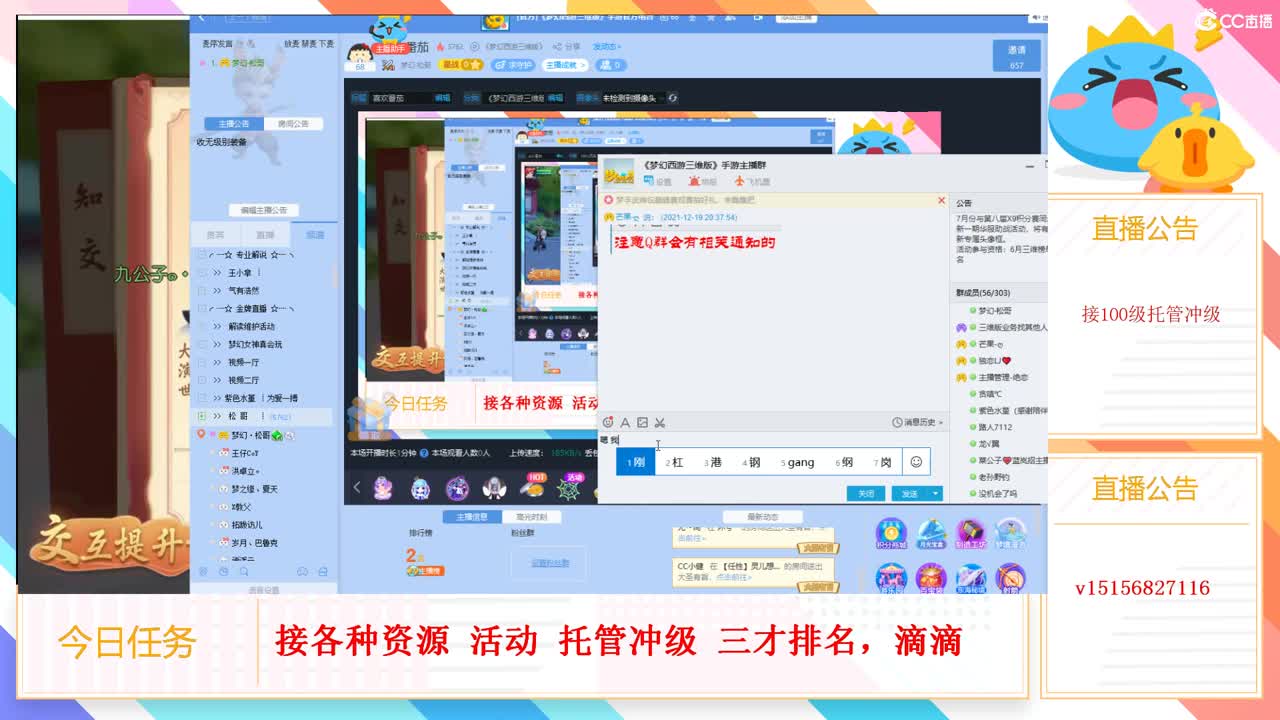This screenshot has width=1280, height=720.
Task: Open the 贵宾 tab
Action: (x=215, y=235)
